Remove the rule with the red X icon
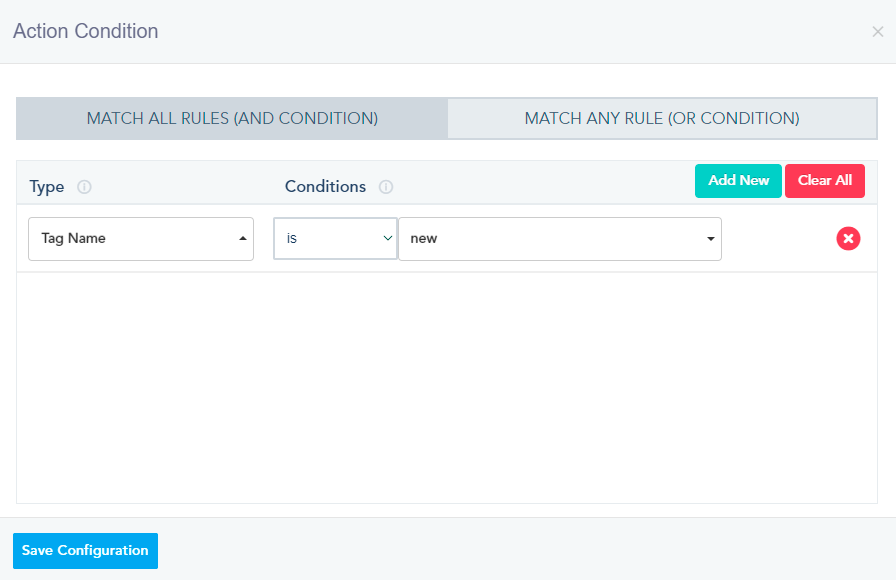Screen dimensions: 896x580 click(x=848, y=238)
